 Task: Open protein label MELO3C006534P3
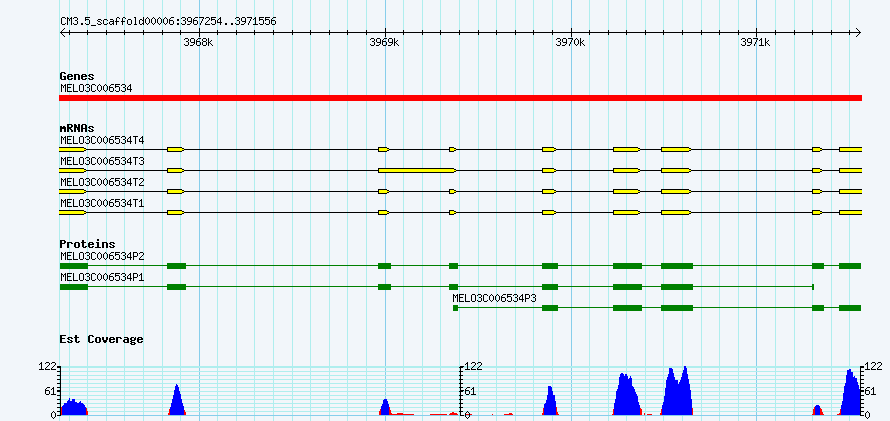[x=494, y=297]
